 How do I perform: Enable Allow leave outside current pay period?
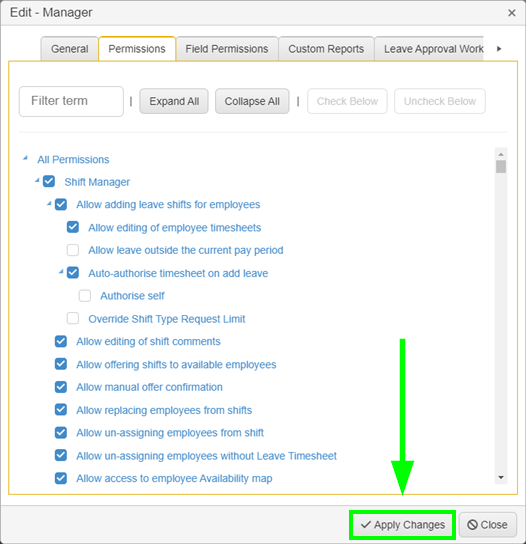(73, 250)
